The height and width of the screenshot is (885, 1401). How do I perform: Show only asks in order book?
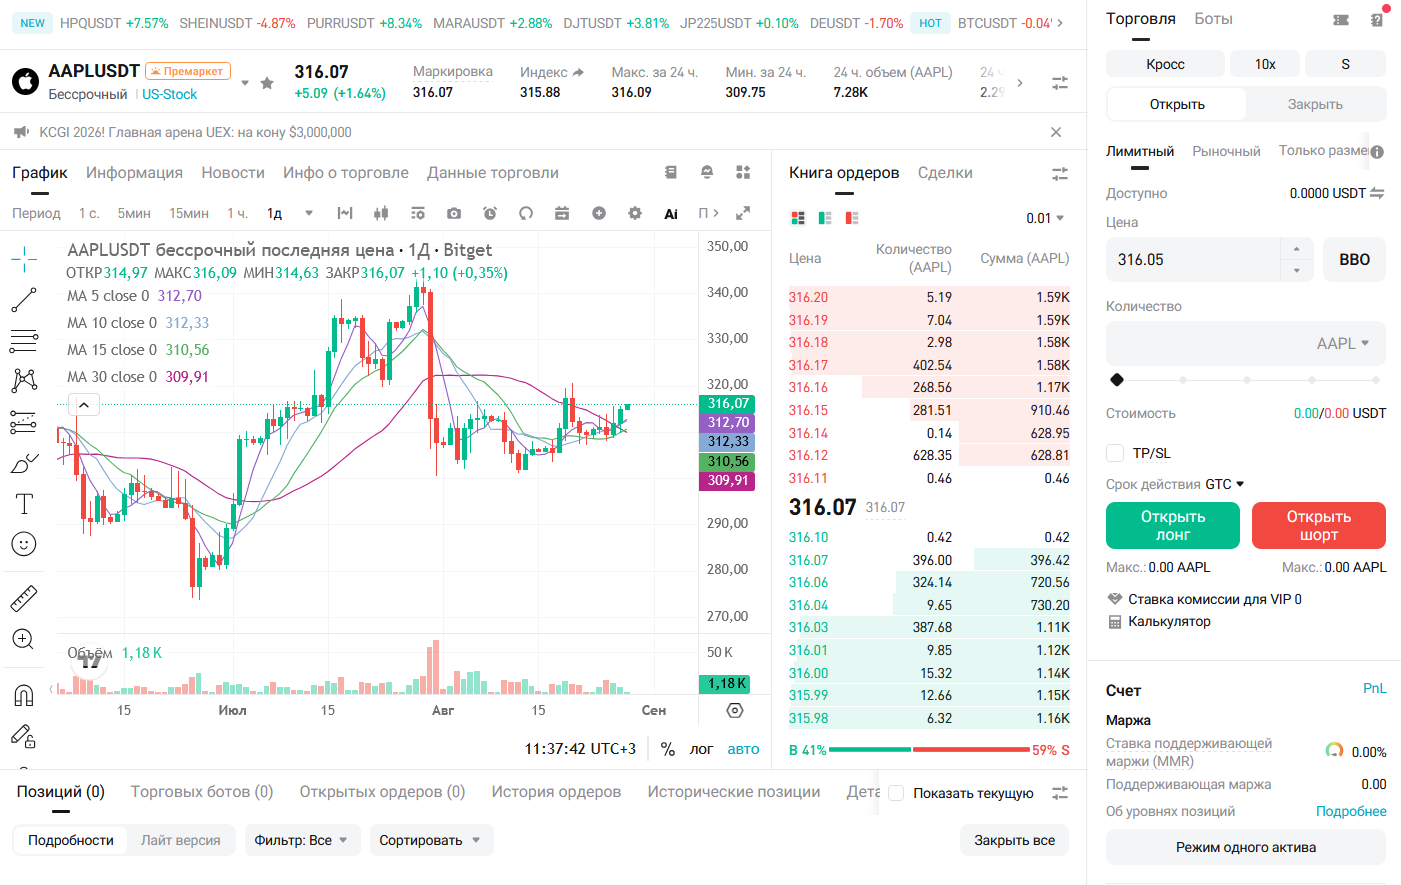(x=852, y=218)
